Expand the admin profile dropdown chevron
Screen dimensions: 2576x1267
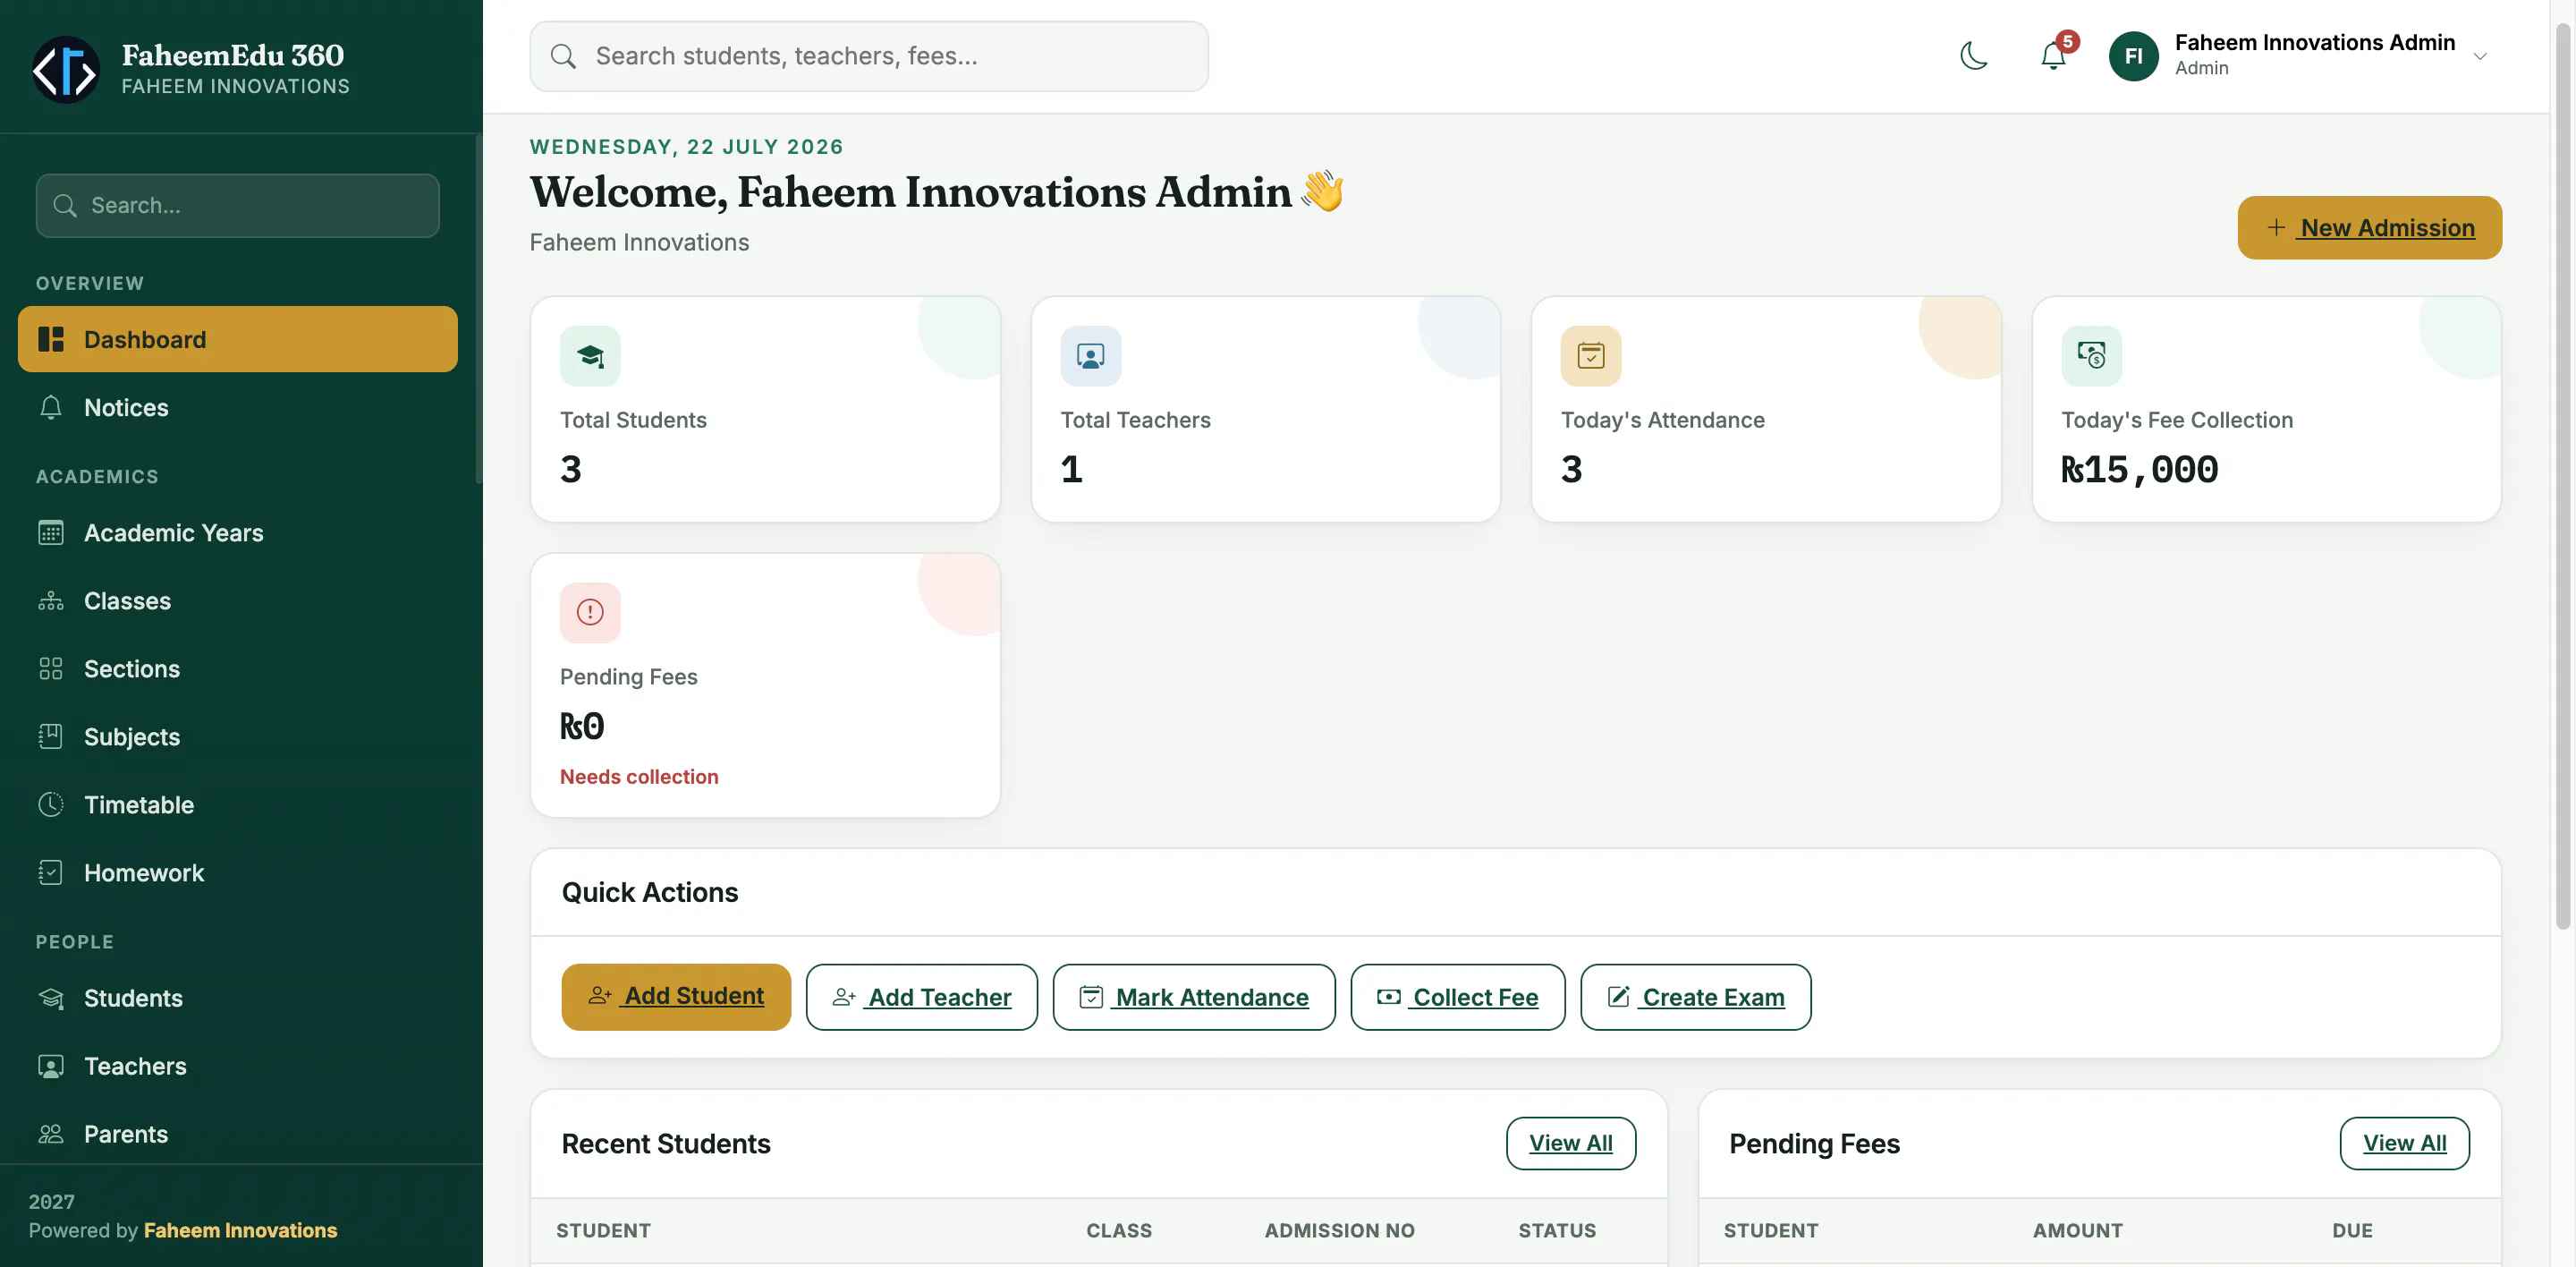tap(2480, 57)
